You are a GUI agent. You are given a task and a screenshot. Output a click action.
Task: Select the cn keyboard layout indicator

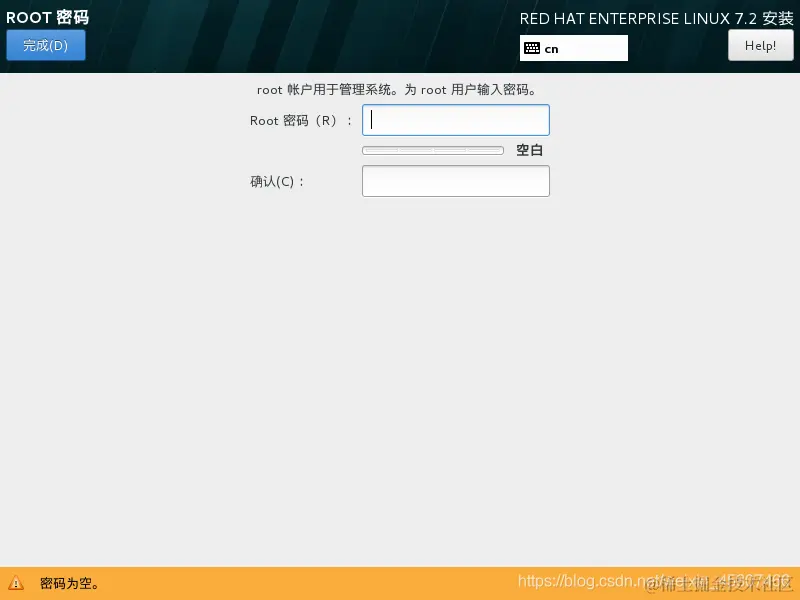[573, 48]
